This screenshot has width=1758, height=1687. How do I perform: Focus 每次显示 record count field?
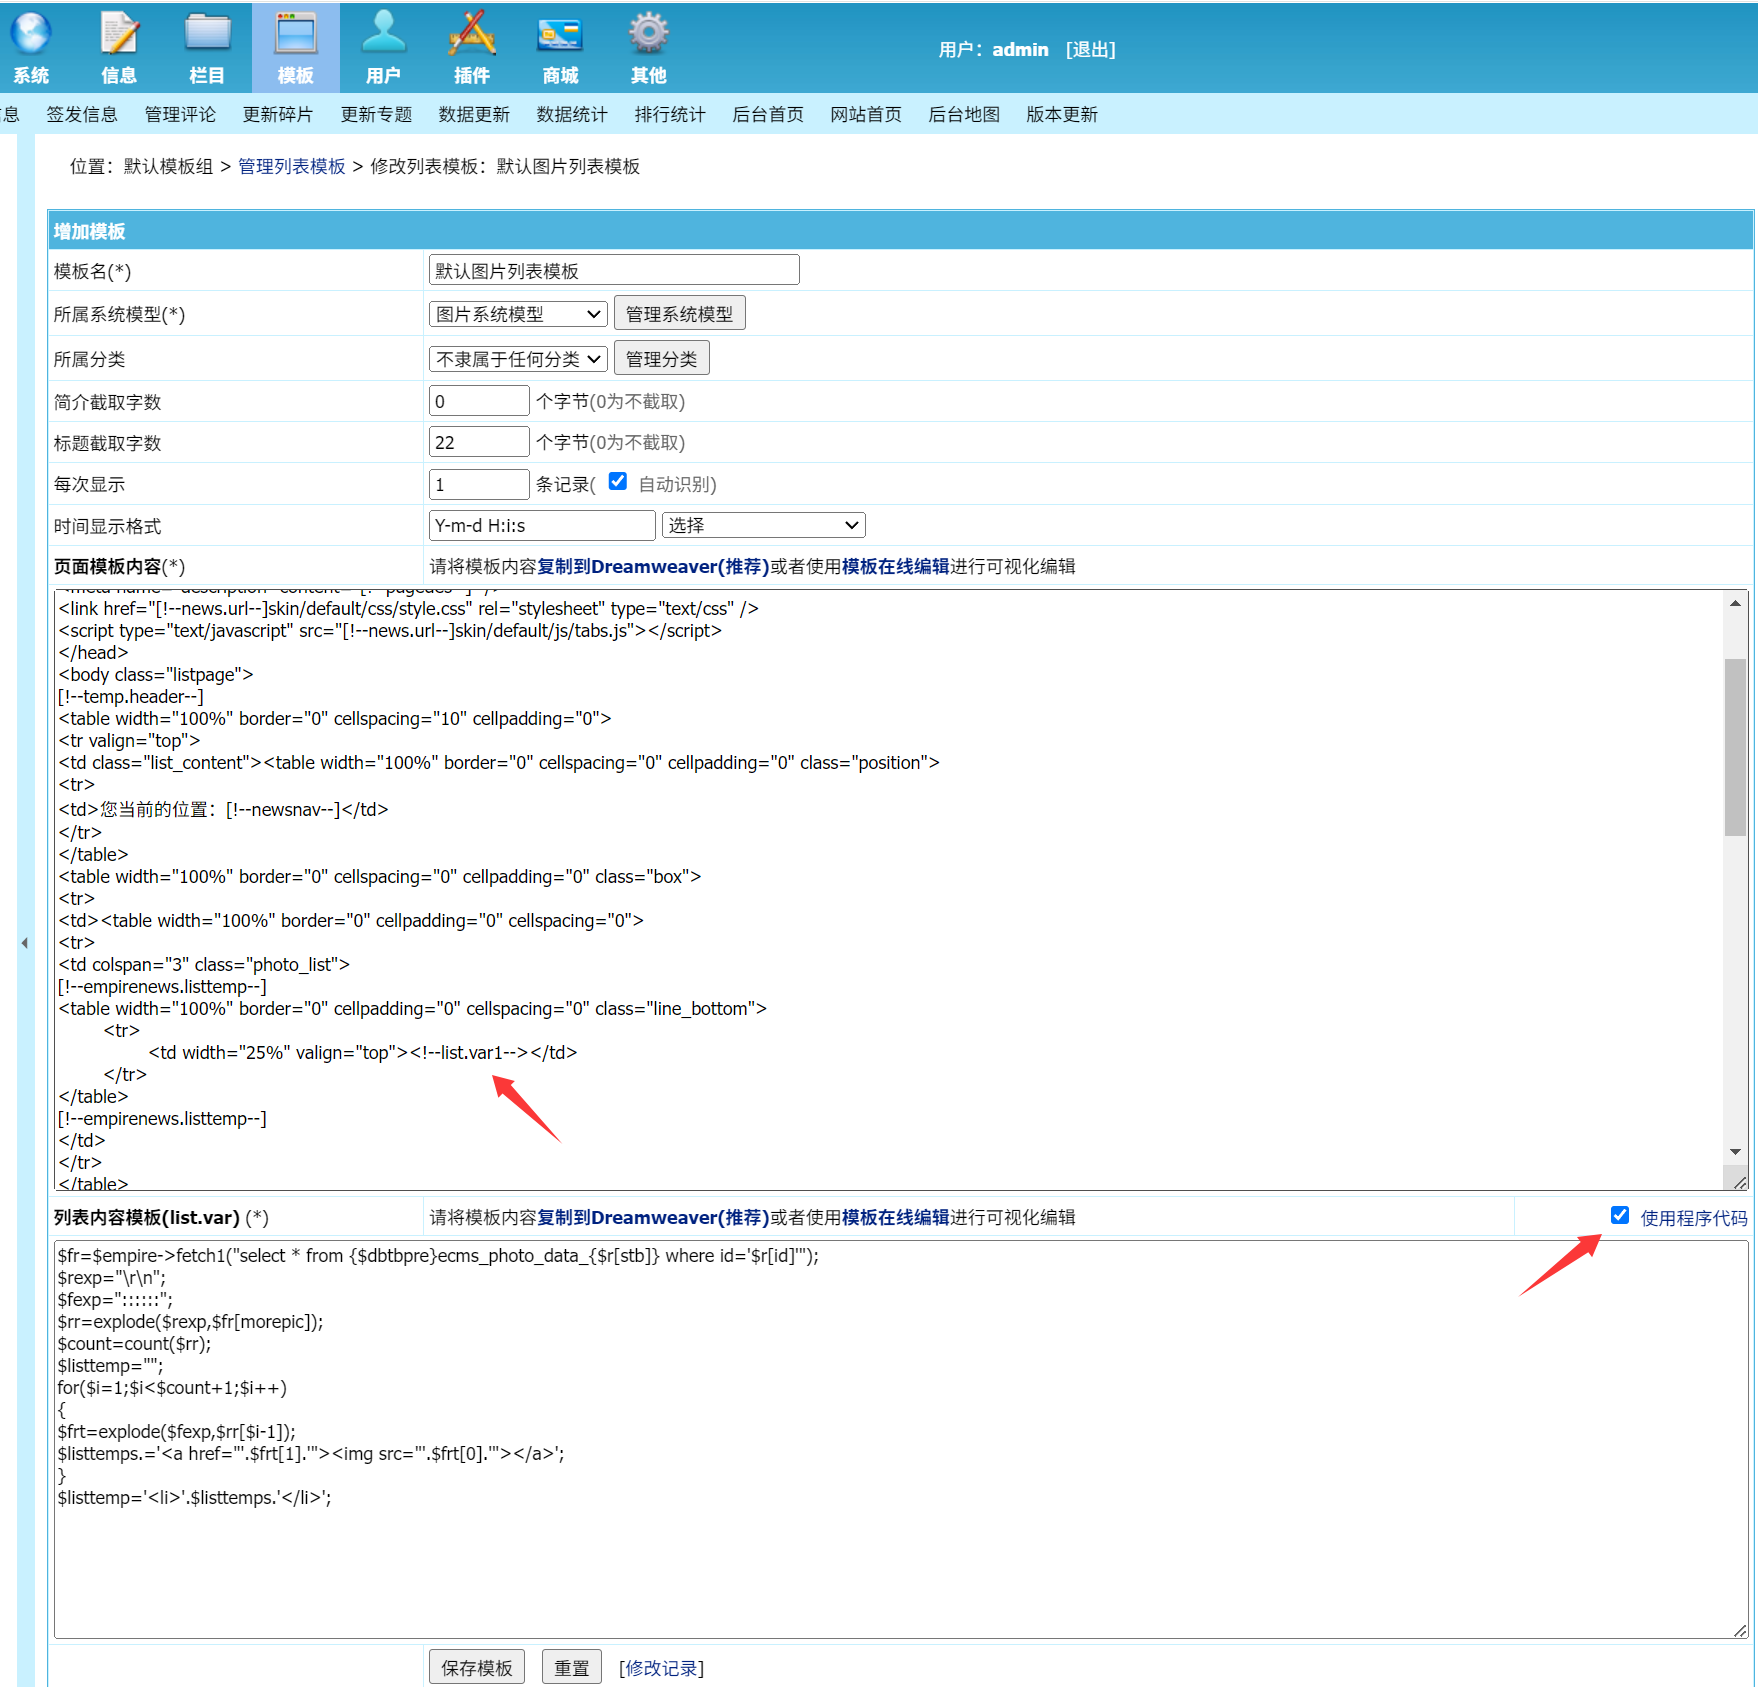click(479, 484)
